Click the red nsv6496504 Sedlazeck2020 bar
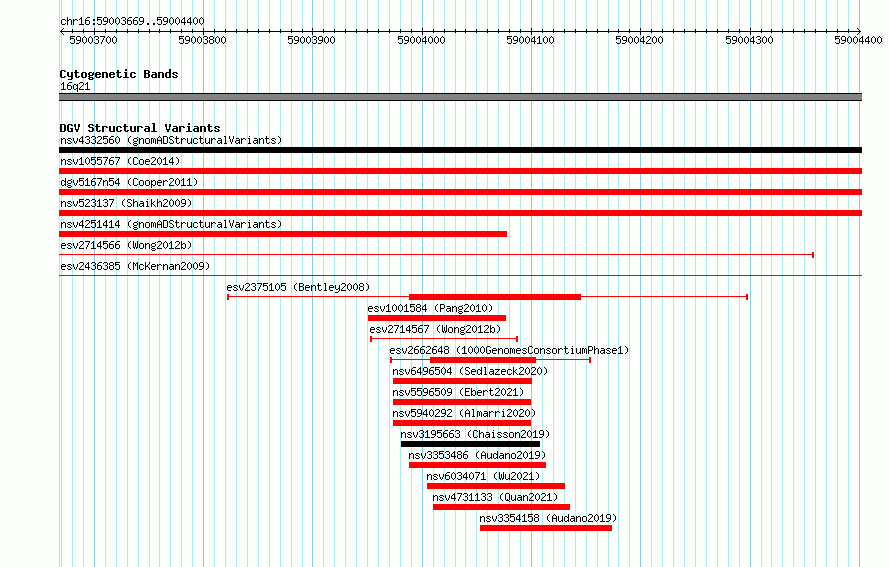 pyautogui.click(x=462, y=381)
